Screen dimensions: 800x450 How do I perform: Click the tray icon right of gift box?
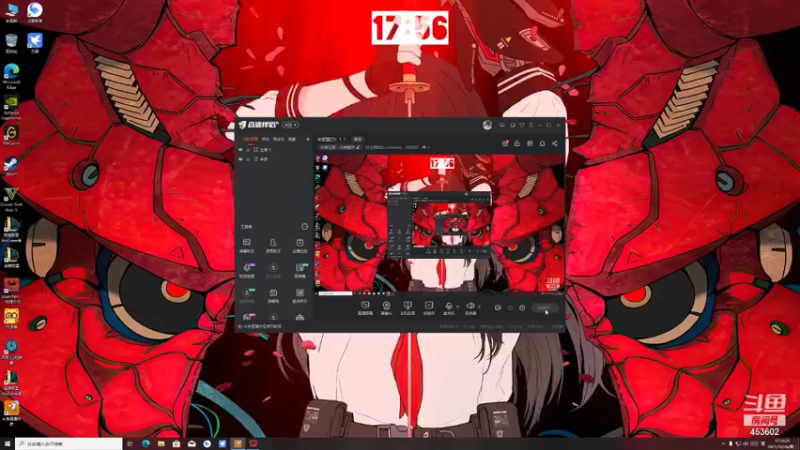pyautogui.click(x=517, y=143)
